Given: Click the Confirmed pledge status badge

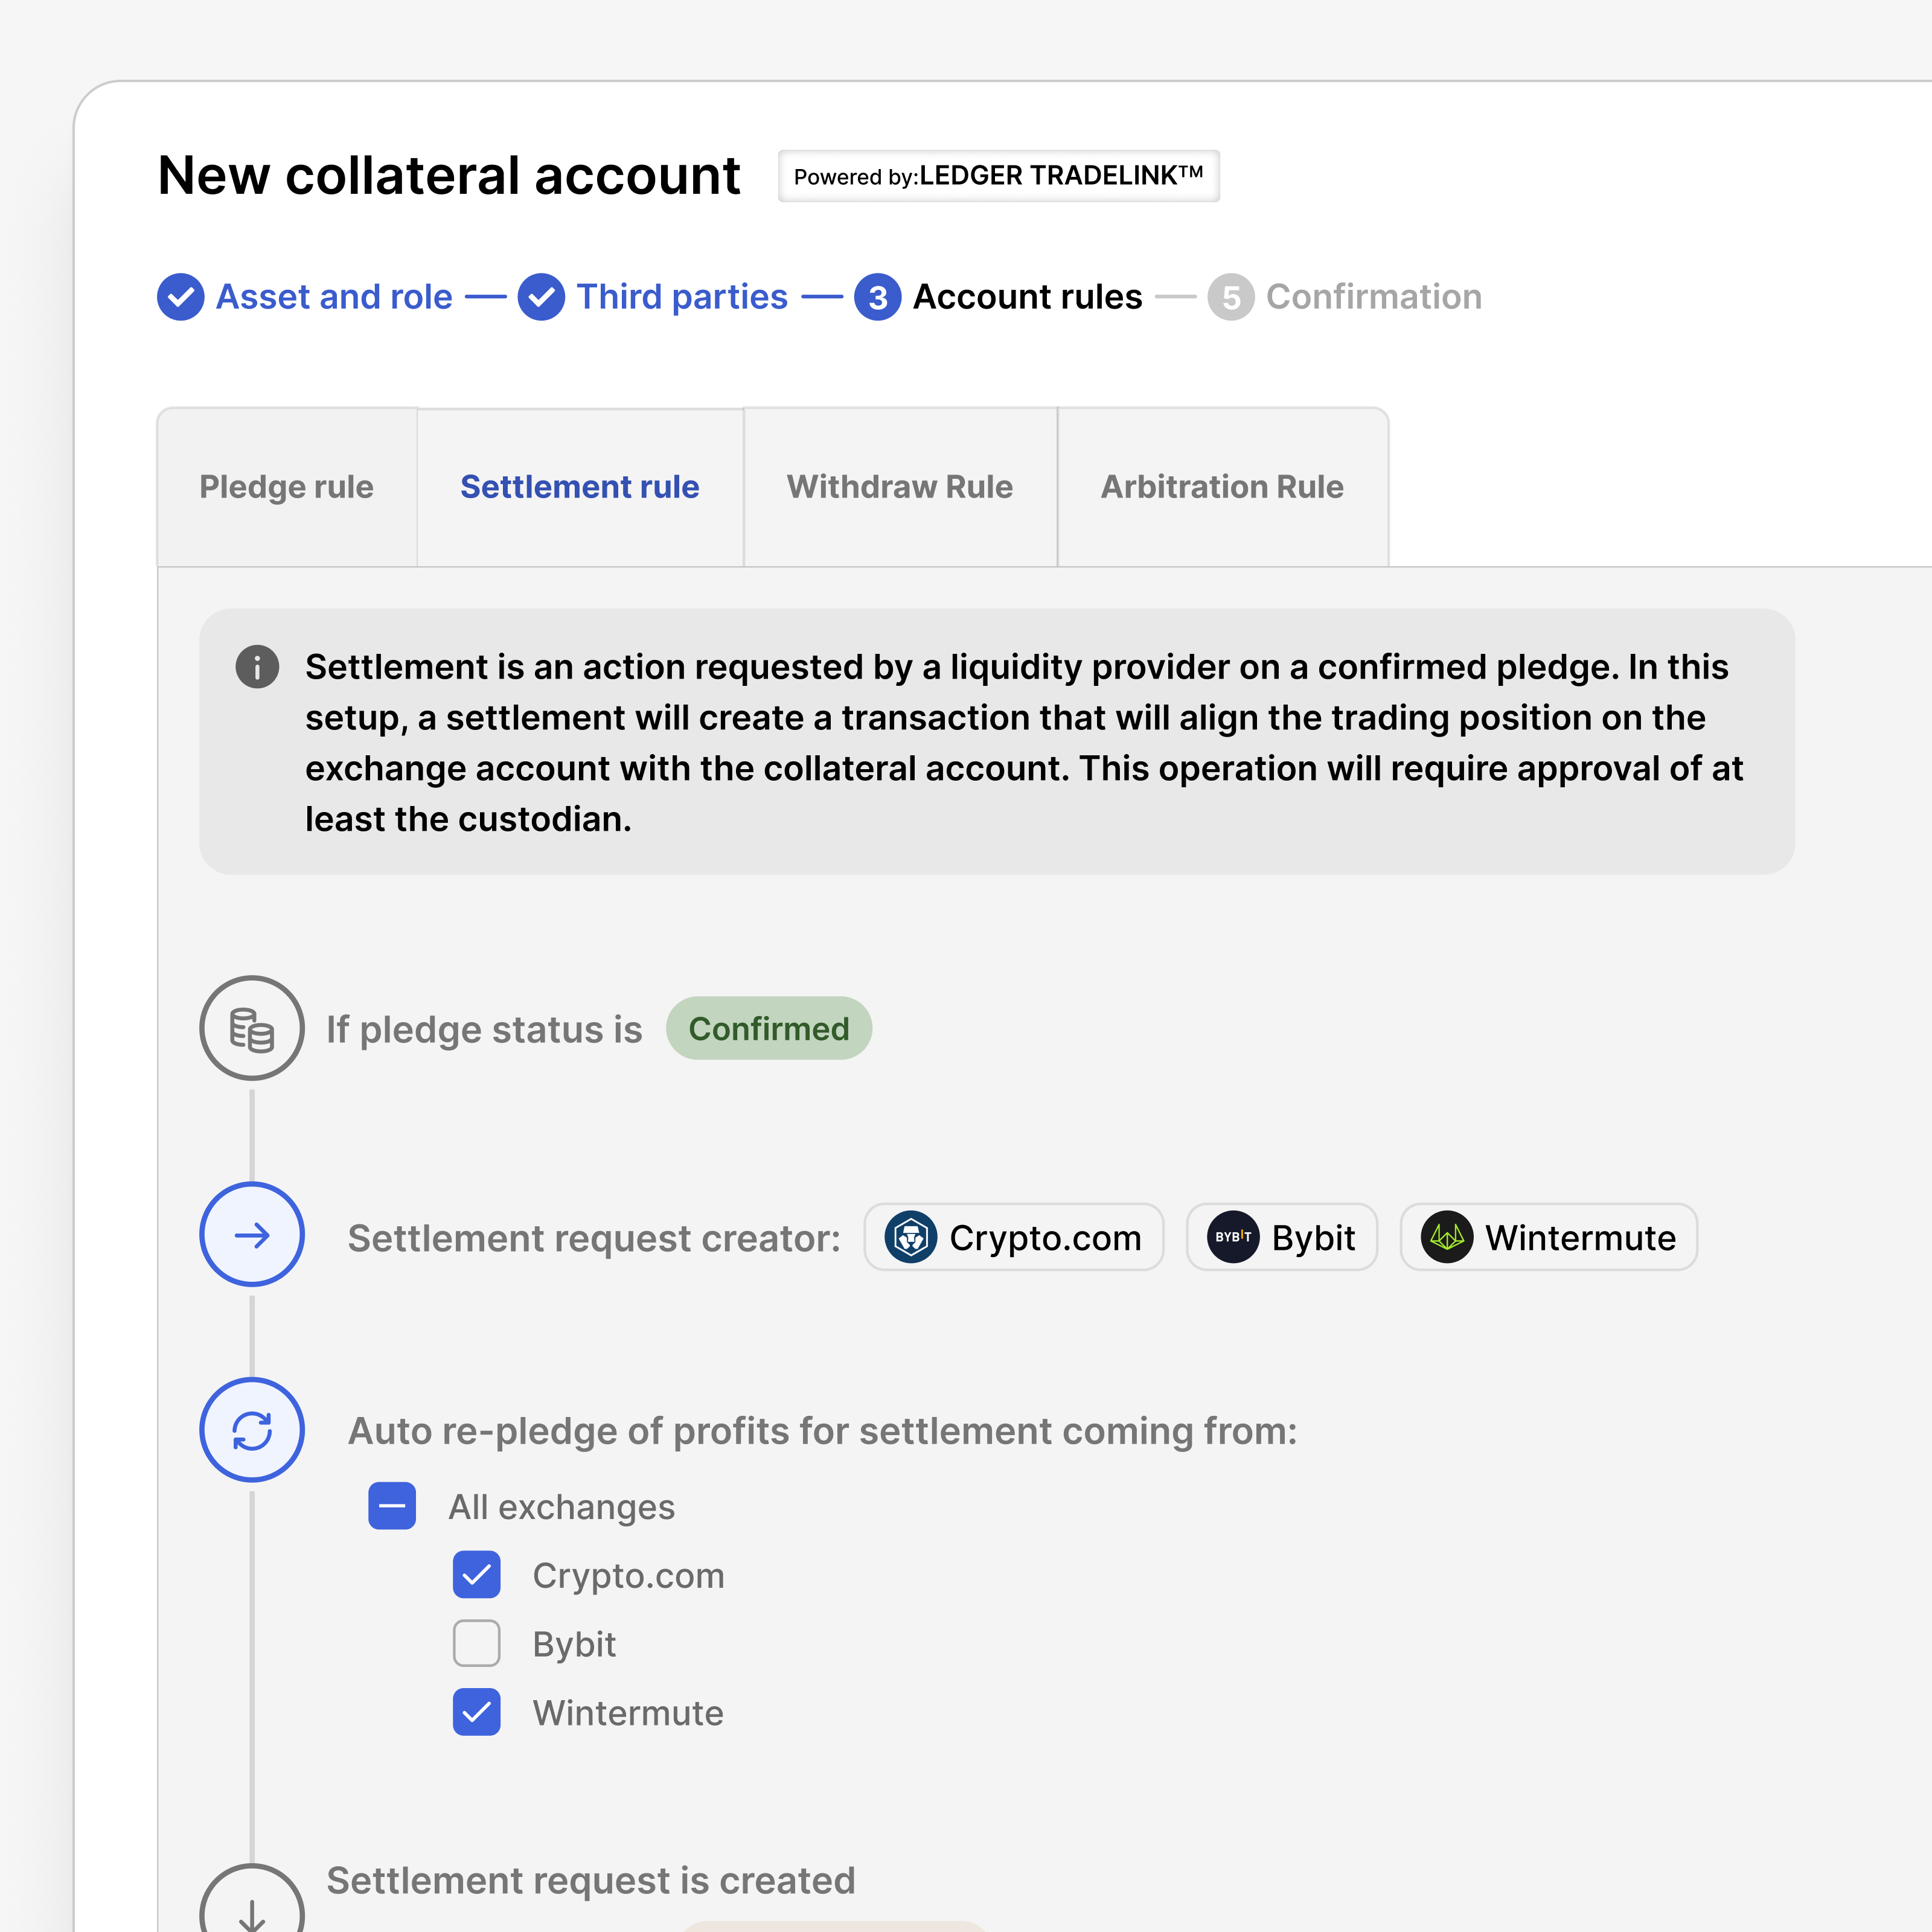Looking at the screenshot, I should pyautogui.click(x=769, y=1028).
